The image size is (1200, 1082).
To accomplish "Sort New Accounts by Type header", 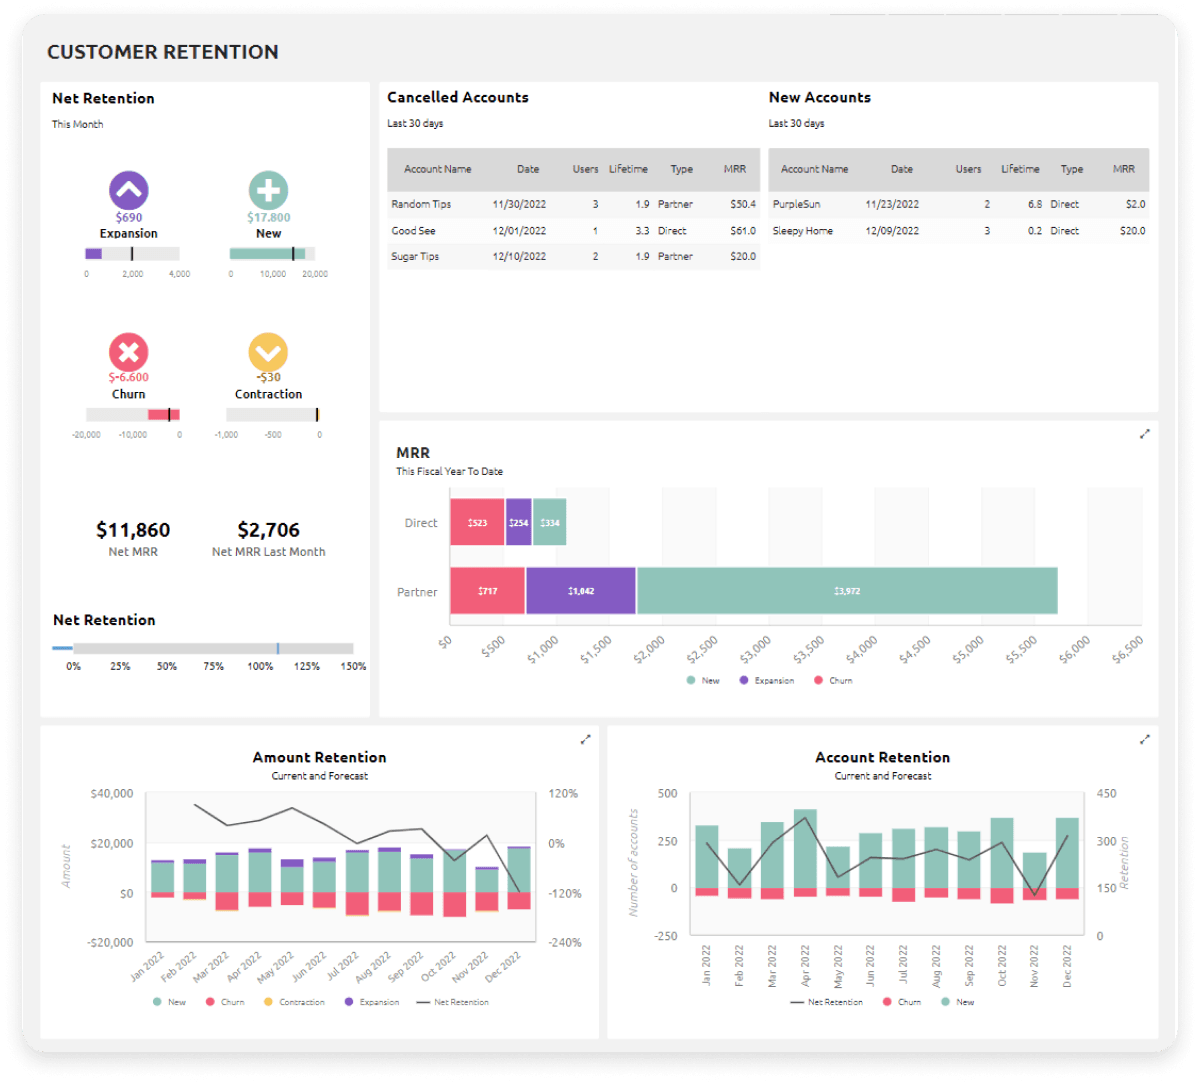I will [x=1072, y=169].
